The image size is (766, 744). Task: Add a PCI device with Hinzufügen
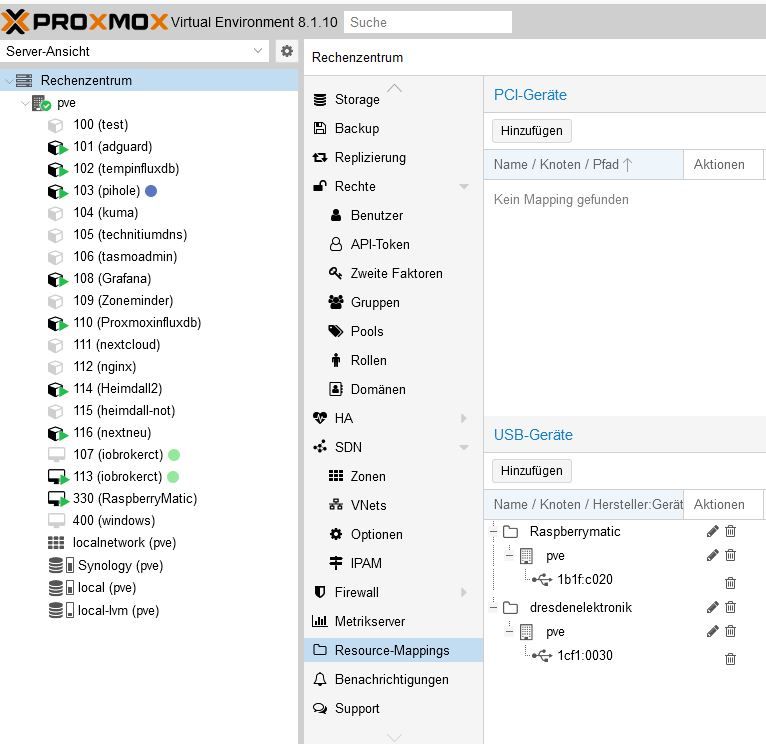tap(532, 131)
